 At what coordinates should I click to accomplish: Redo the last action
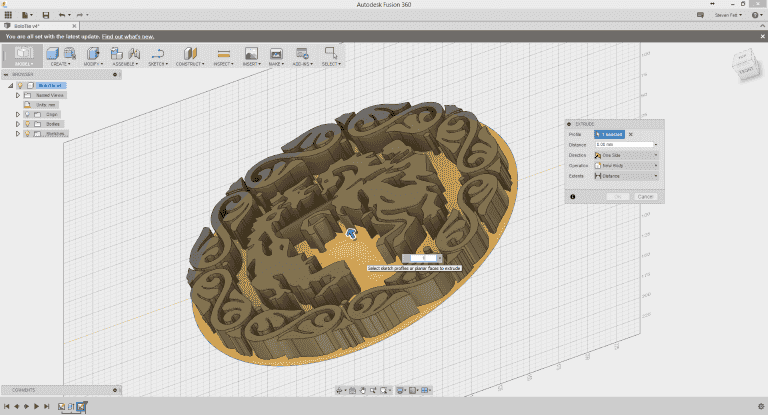[79, 15]
